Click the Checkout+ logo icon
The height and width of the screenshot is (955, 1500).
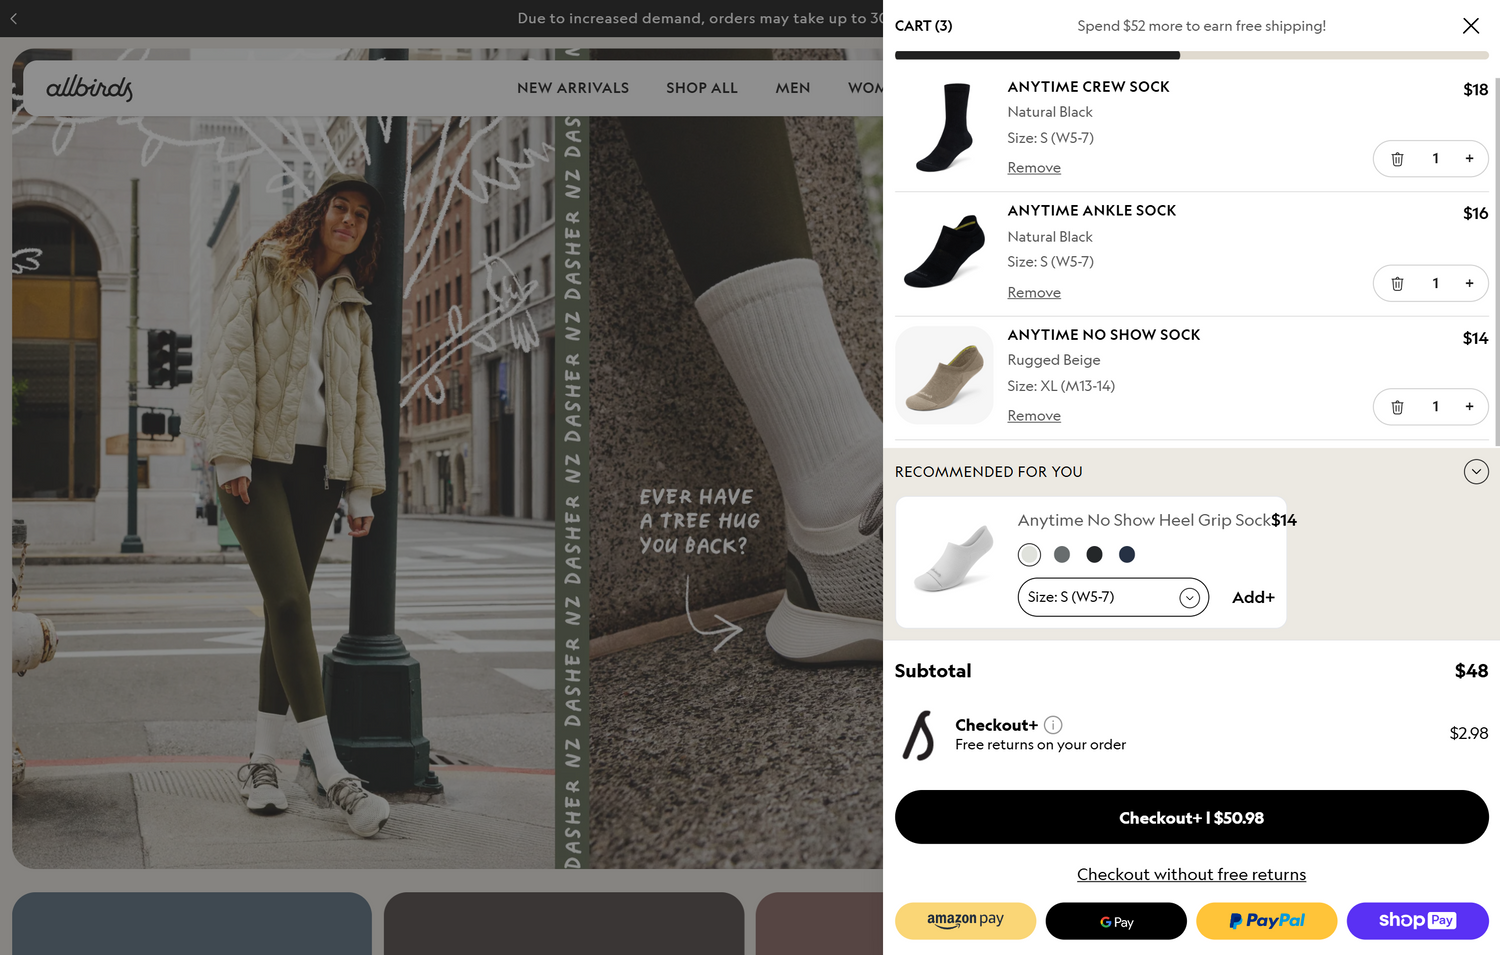click(x=919, y=735)
